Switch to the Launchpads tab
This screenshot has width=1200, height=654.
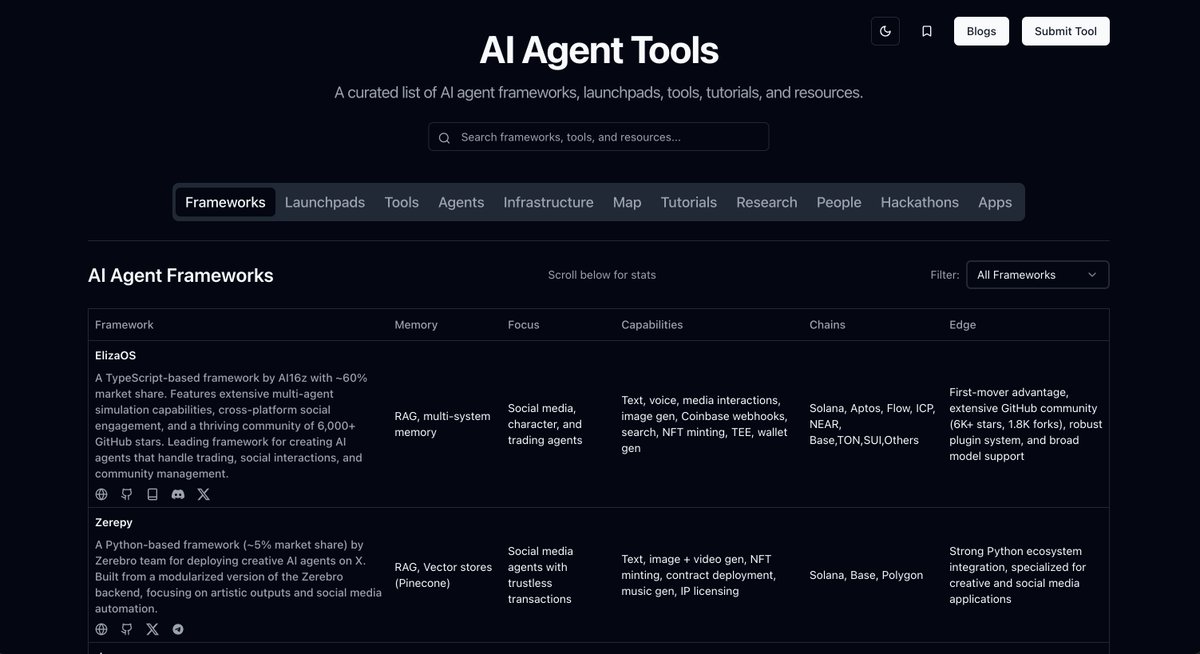pos(325,202)
